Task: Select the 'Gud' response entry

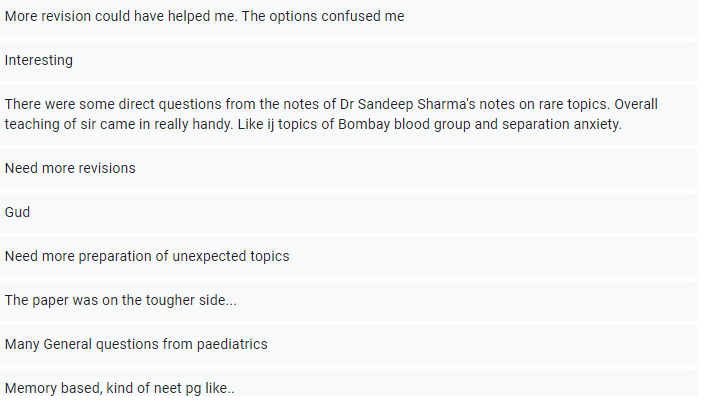Action: pos(349,213)
